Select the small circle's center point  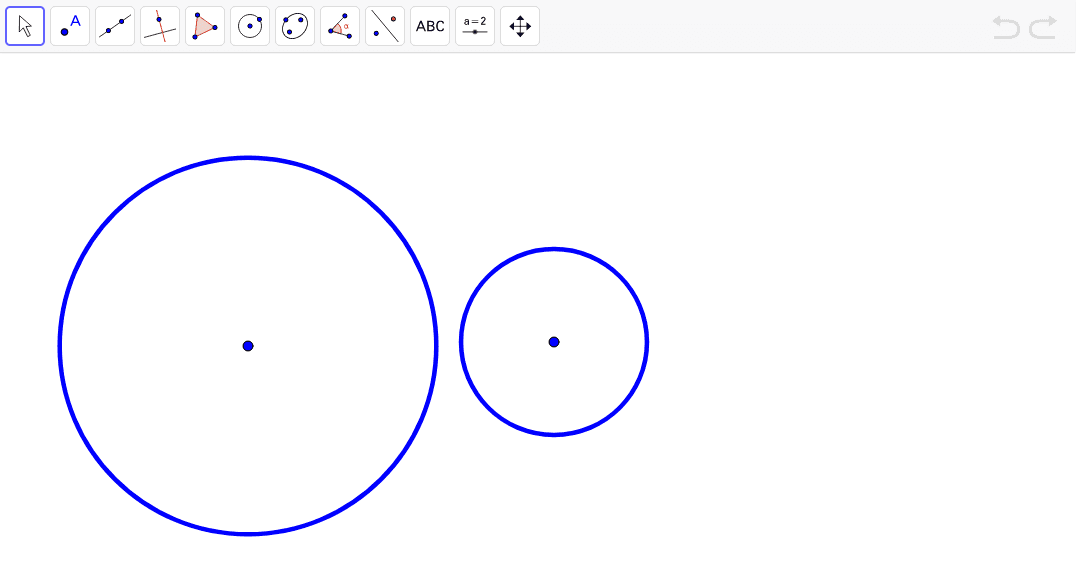(554, 342)
